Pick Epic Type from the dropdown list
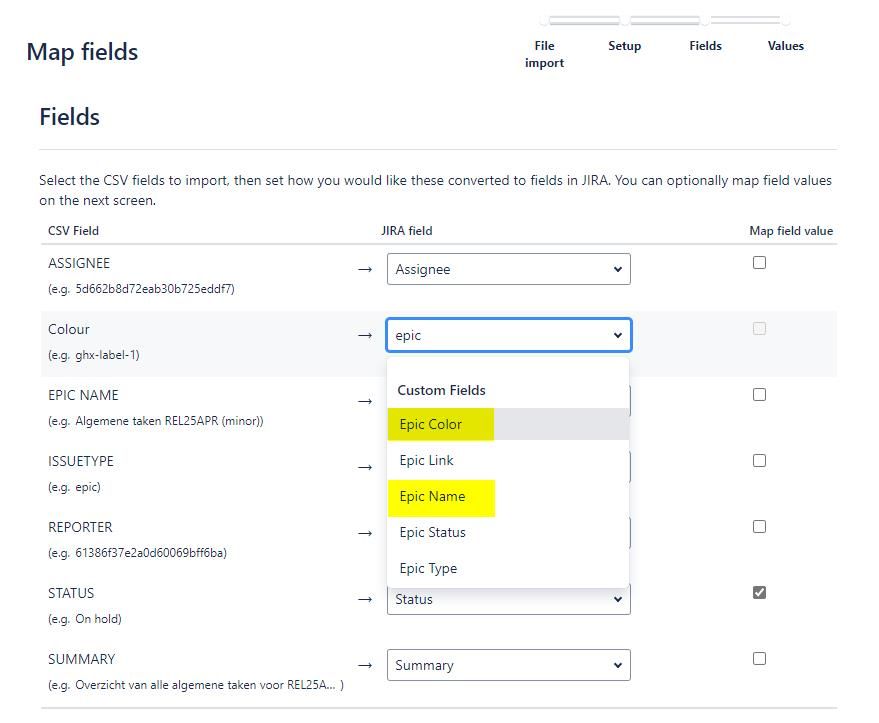The width and height of the screenshot is (879, 723). [x=508, y=568]
